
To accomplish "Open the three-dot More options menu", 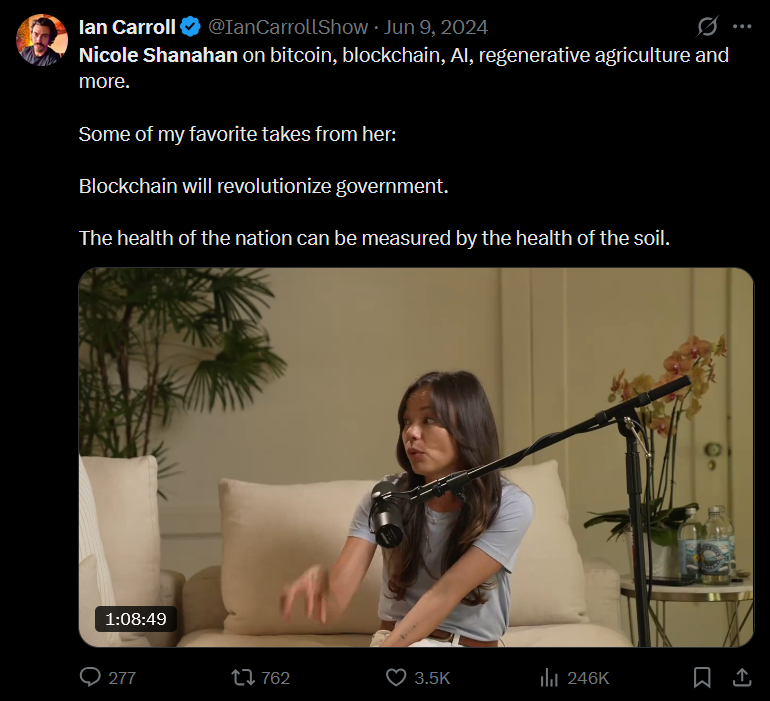I will [741, 27].
